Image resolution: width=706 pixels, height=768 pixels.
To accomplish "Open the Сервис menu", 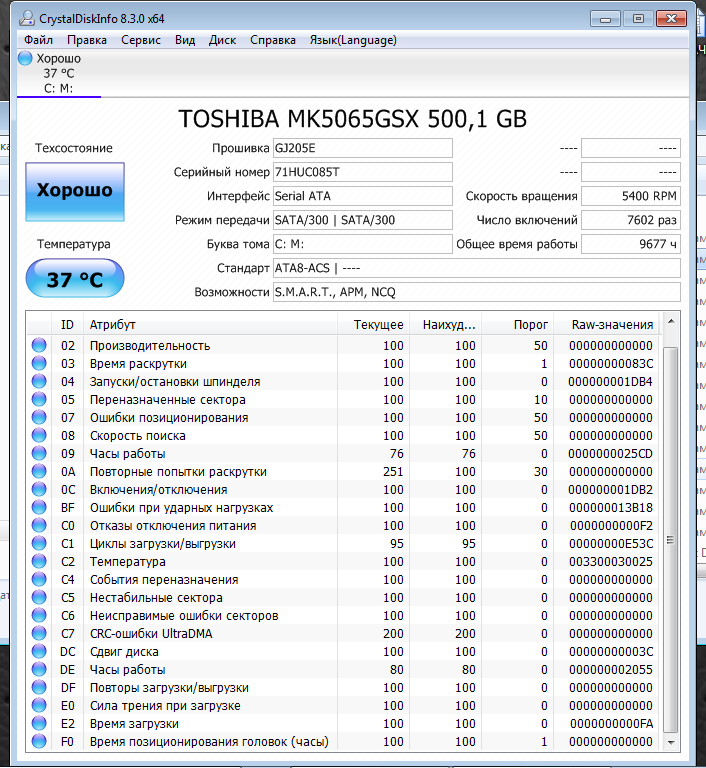I will (141, 40).
